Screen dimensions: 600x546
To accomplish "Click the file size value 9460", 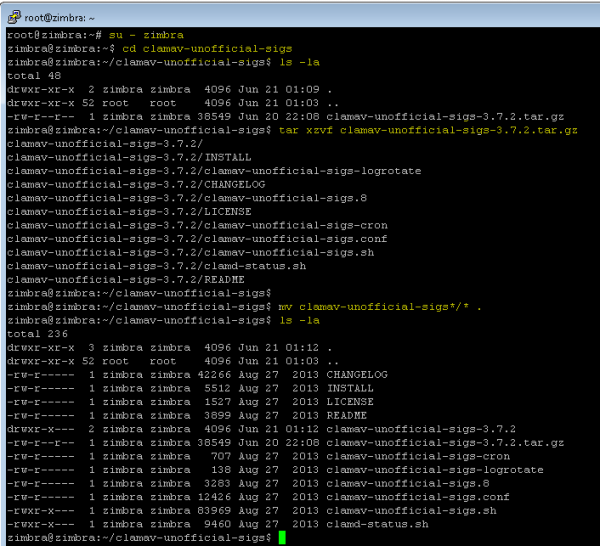I will pos(218,524).
